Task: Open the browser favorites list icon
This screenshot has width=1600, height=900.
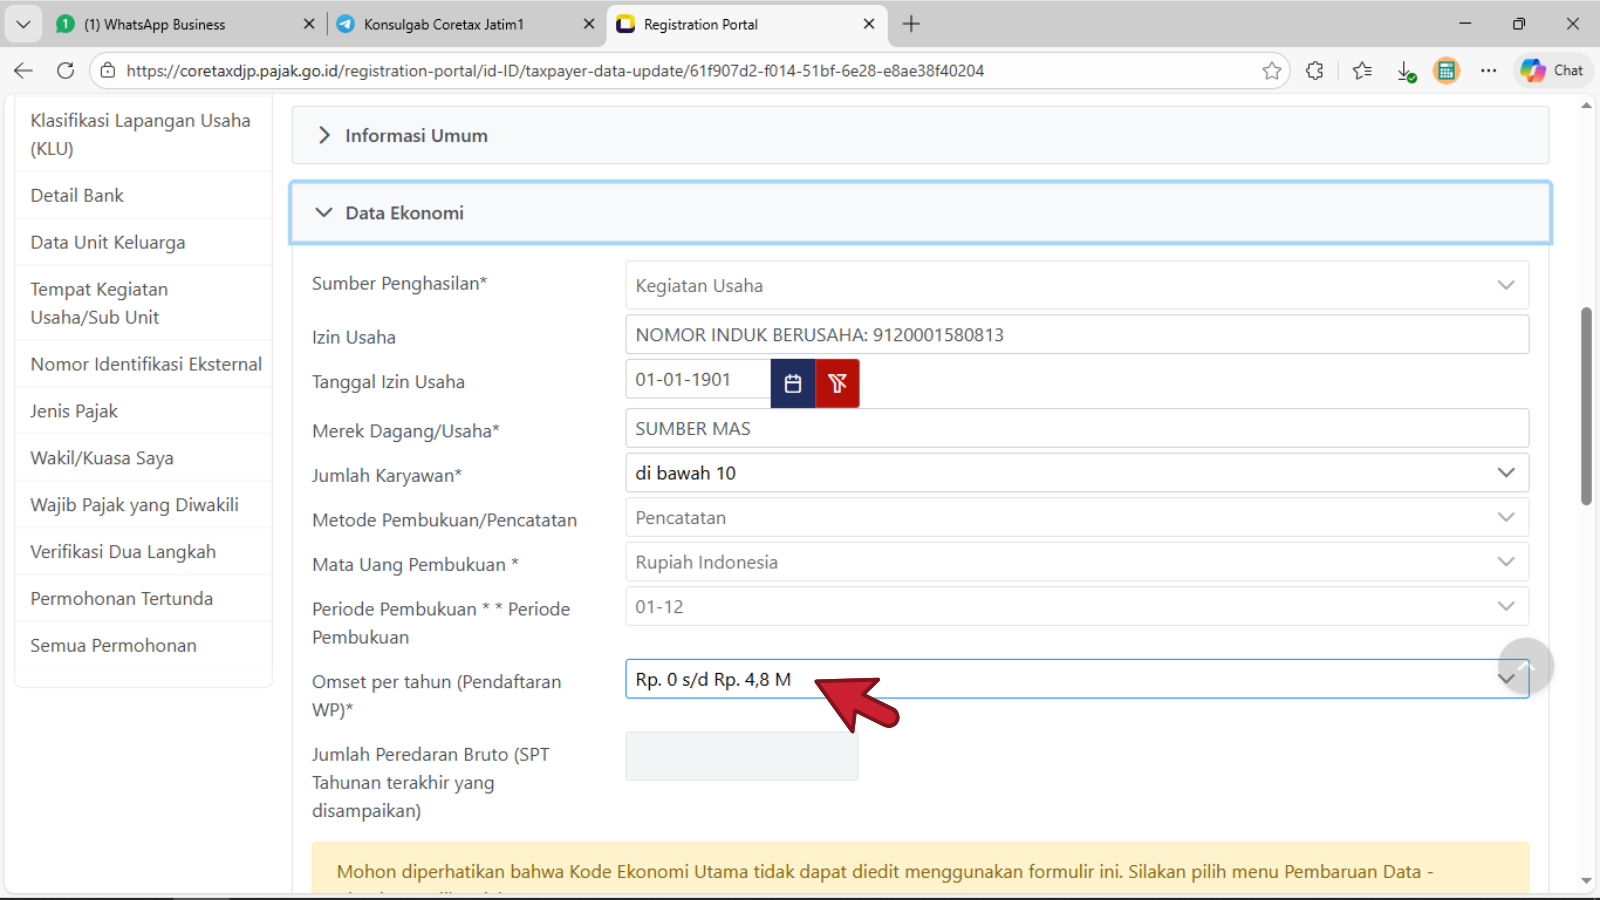Action: [1362, 70]
